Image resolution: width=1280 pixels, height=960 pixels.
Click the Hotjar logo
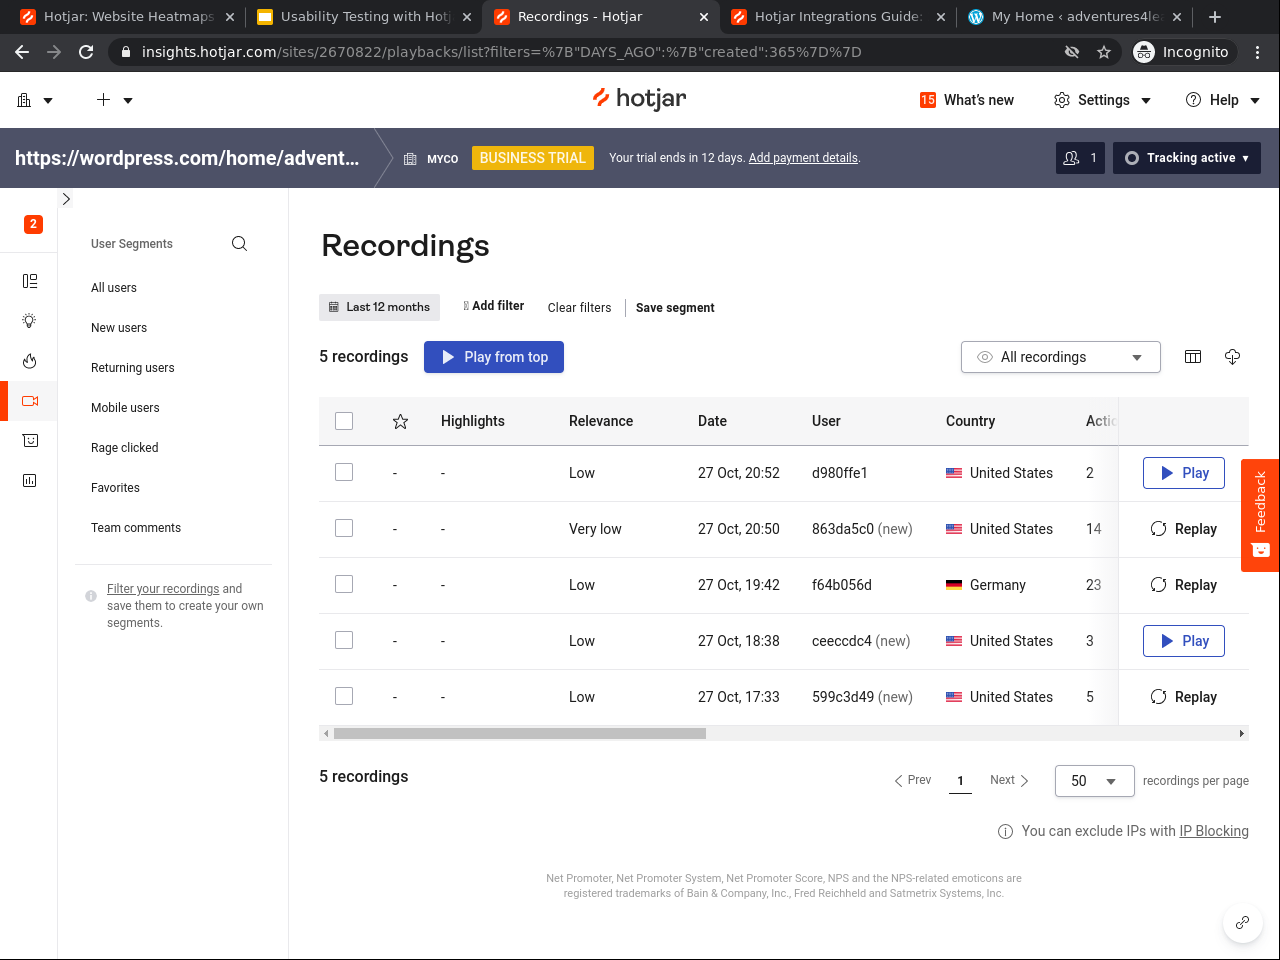click(x=639, y=98)
